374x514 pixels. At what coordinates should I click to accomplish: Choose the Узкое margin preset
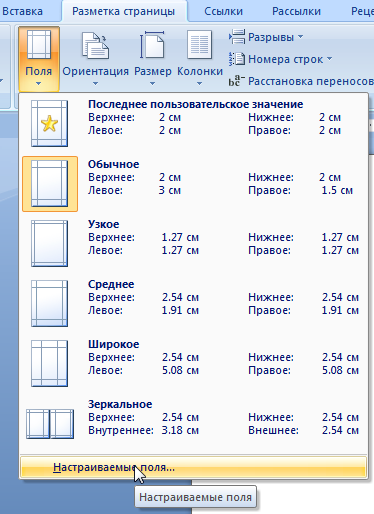click(x=49, y=244)
